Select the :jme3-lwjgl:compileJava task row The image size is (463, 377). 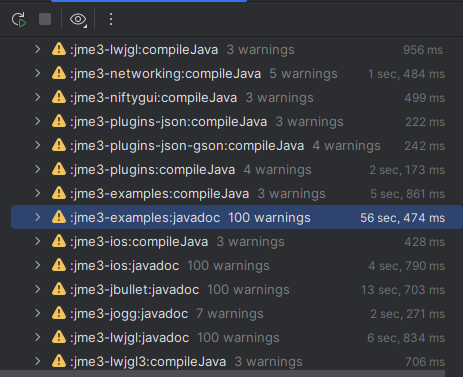click(x=237, y=50)
